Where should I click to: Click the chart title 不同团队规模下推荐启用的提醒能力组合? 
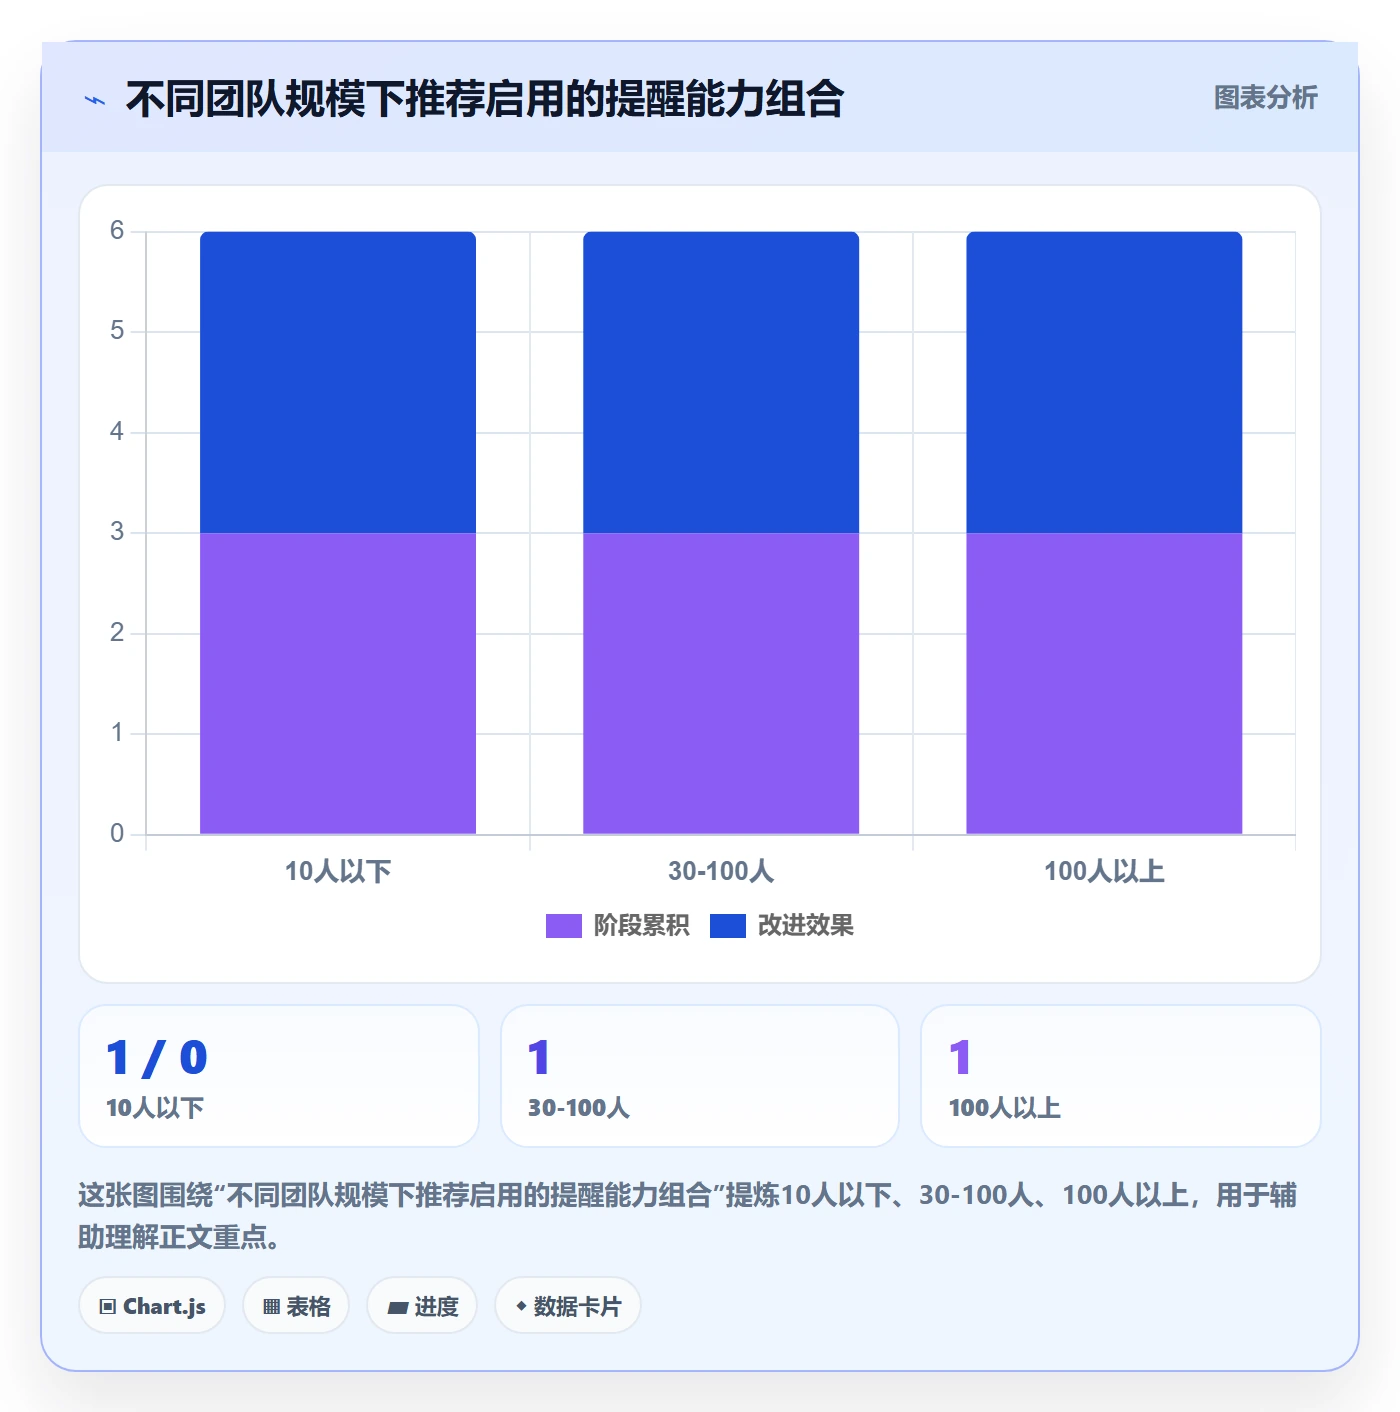(485, 100)
